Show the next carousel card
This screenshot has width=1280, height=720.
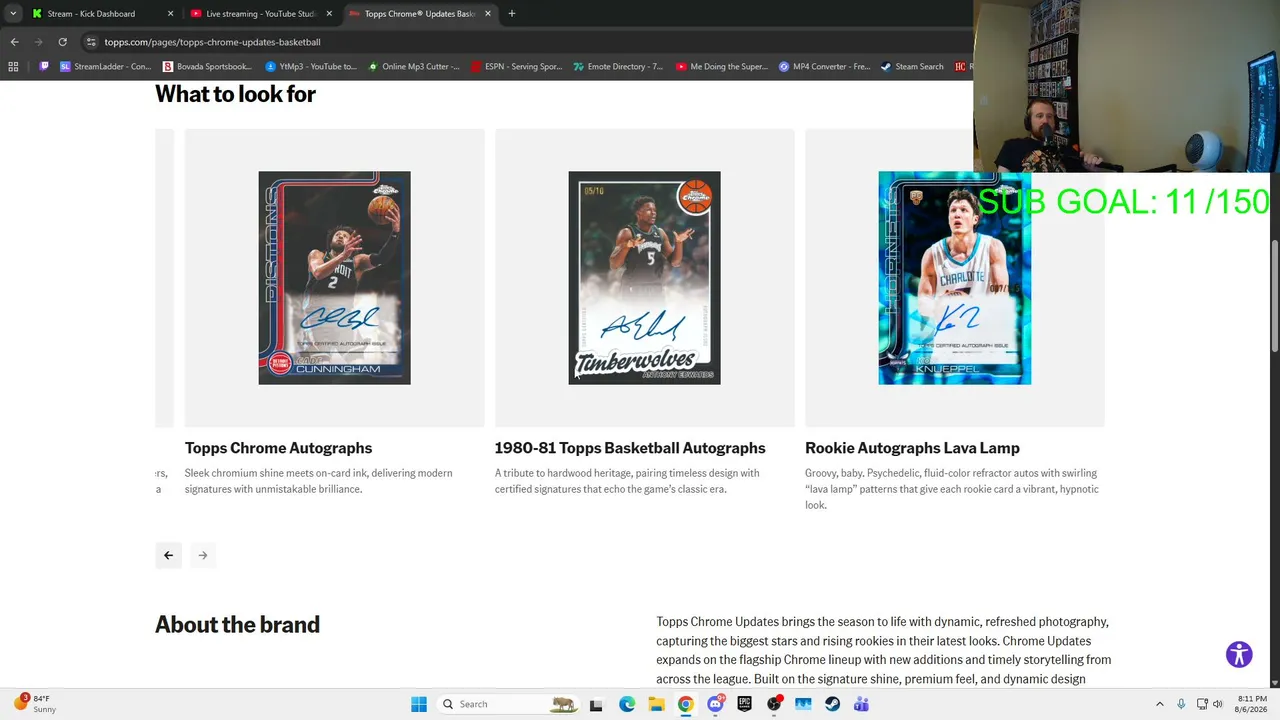pyautogui.click(x=203, y=555)
